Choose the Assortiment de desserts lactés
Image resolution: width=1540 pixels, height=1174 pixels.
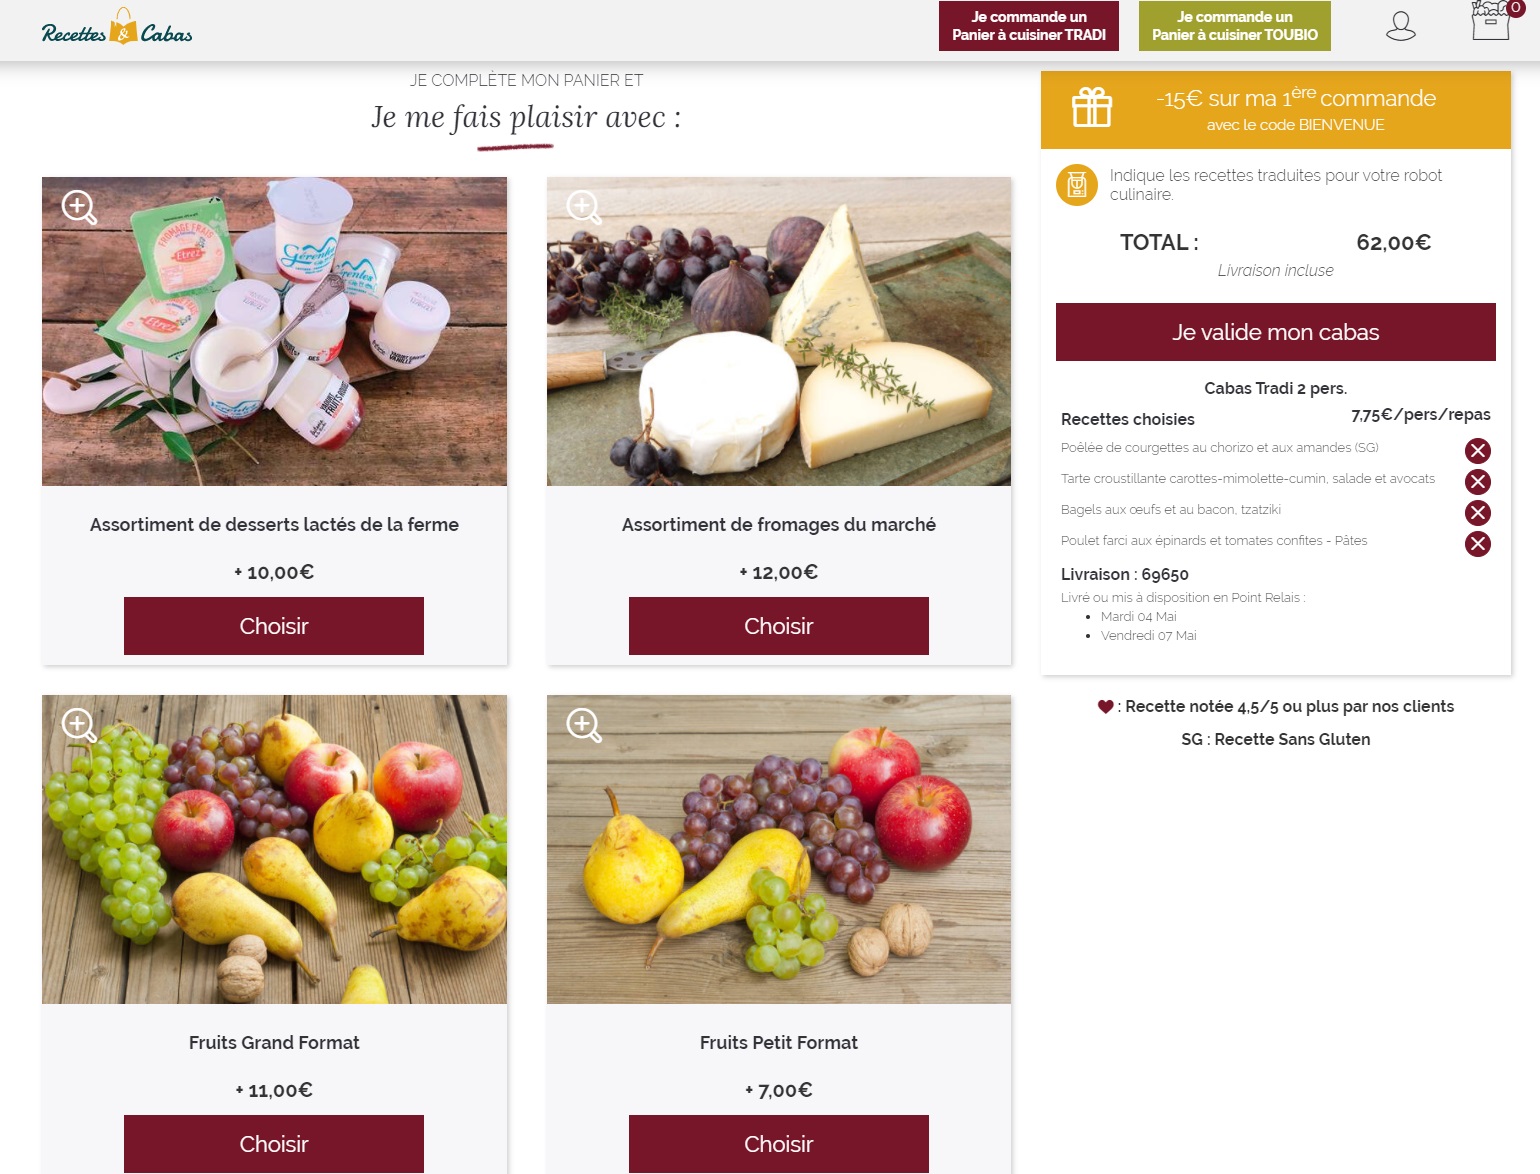pos(274,626)
